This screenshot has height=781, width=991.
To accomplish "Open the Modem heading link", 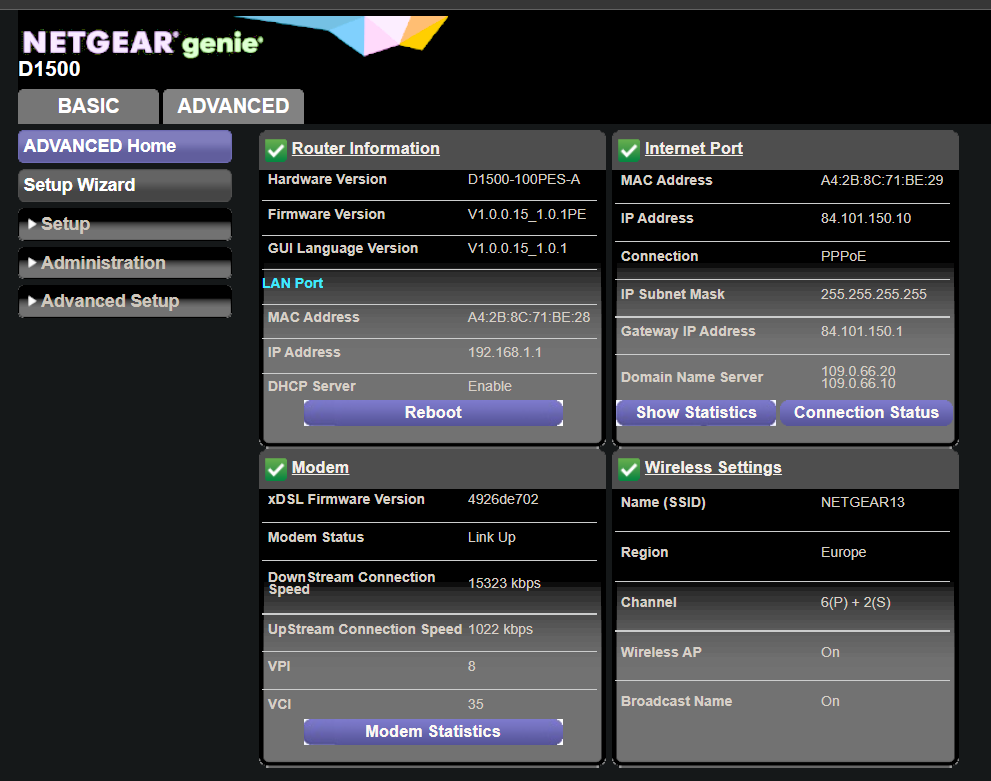I will [320, 468].
